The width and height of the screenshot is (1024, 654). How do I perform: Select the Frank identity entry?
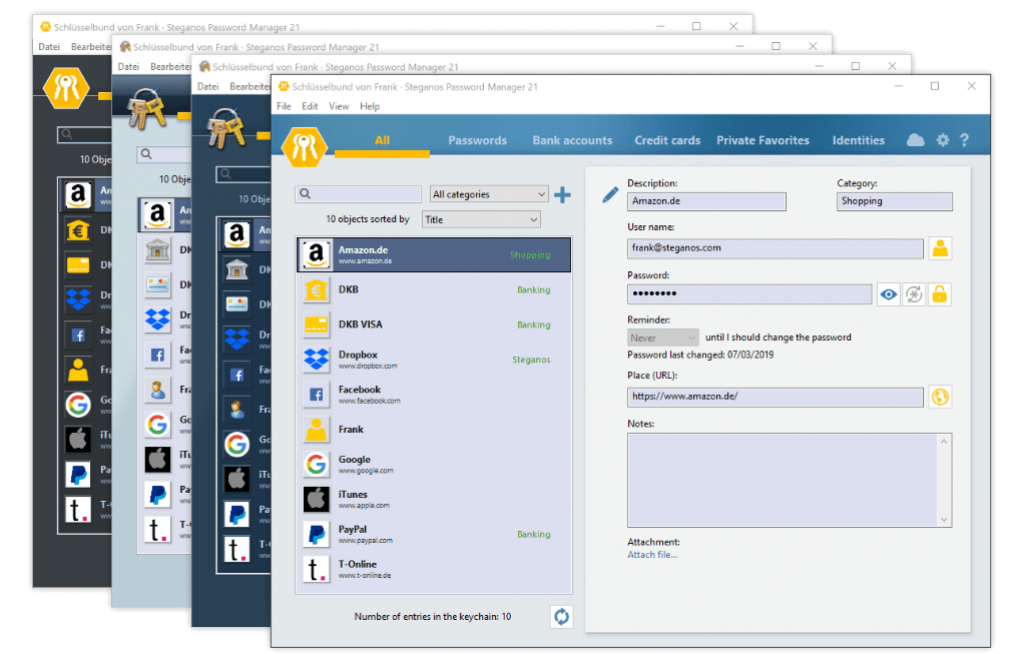434,429
